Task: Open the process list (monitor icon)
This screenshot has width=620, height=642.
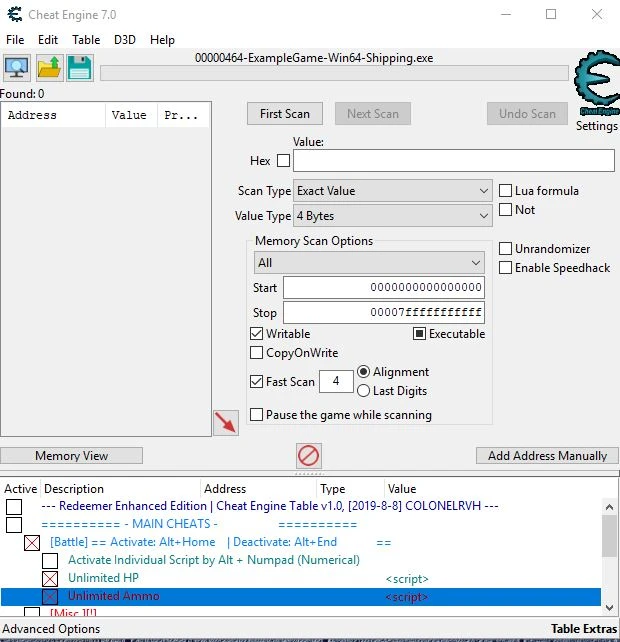Action: click(x=16, y=68)
